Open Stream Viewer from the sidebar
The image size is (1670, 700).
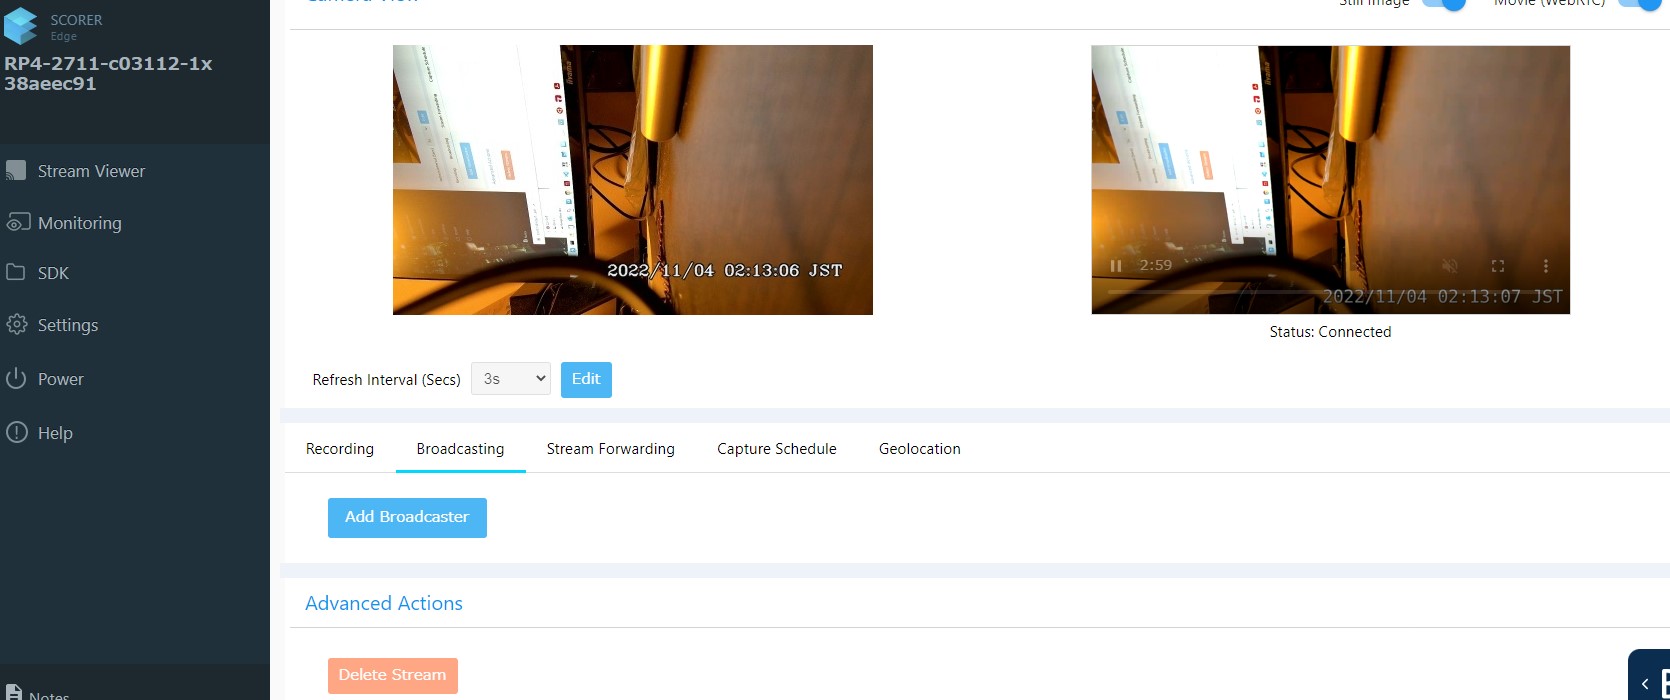pyautogui.click(x=91, y=171)
